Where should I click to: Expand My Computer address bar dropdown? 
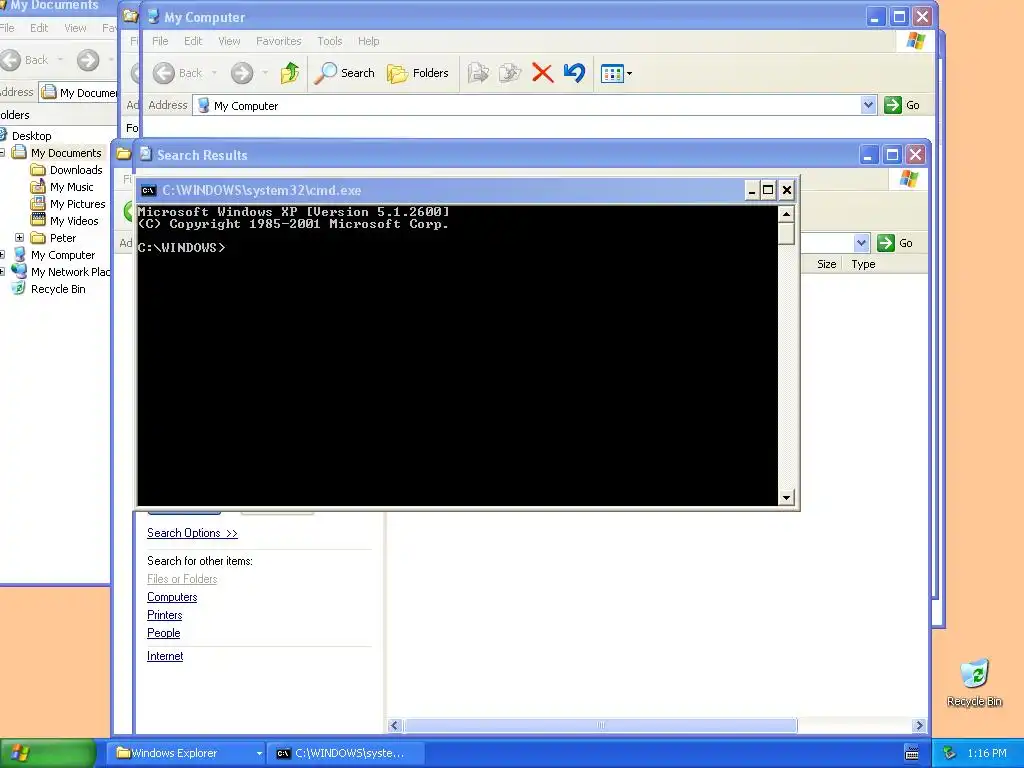pyautogui.click(x=868, y=105)
